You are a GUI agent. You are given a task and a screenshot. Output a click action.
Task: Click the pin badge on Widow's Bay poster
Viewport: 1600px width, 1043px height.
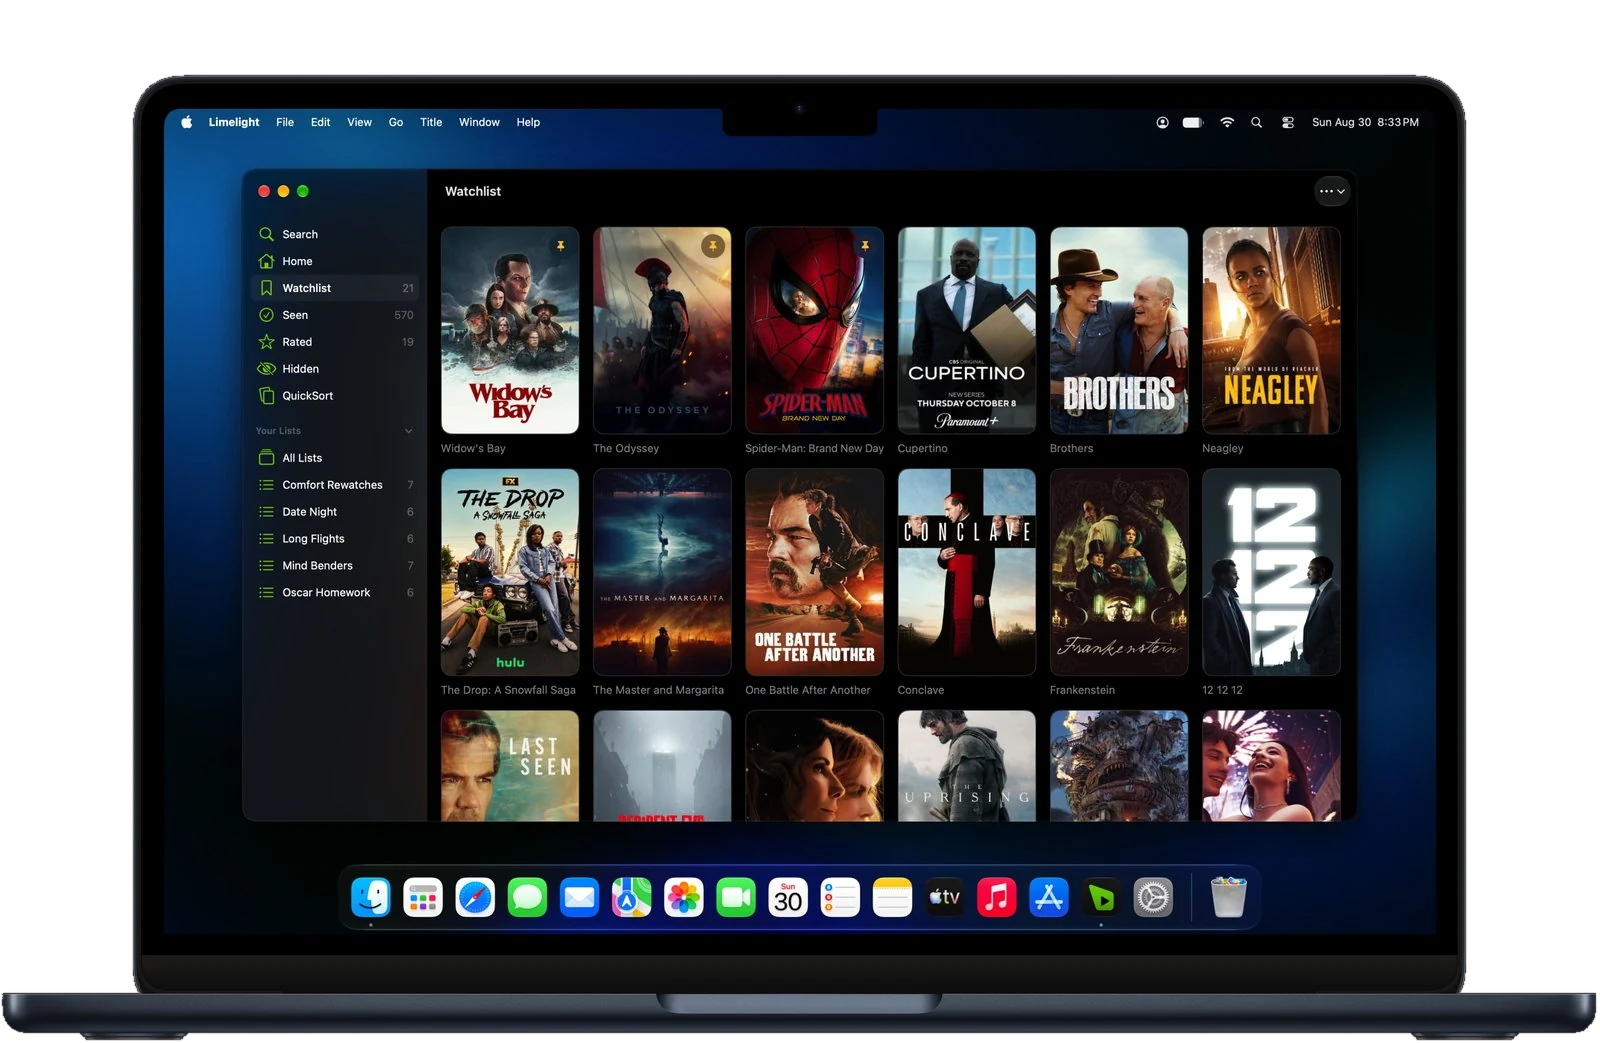click(561, 245)
